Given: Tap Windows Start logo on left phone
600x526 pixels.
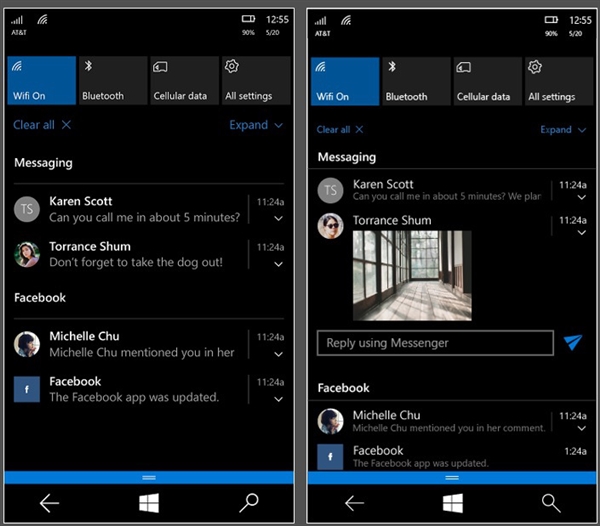Looking at the screenshot, I should (x=149, y=503).
